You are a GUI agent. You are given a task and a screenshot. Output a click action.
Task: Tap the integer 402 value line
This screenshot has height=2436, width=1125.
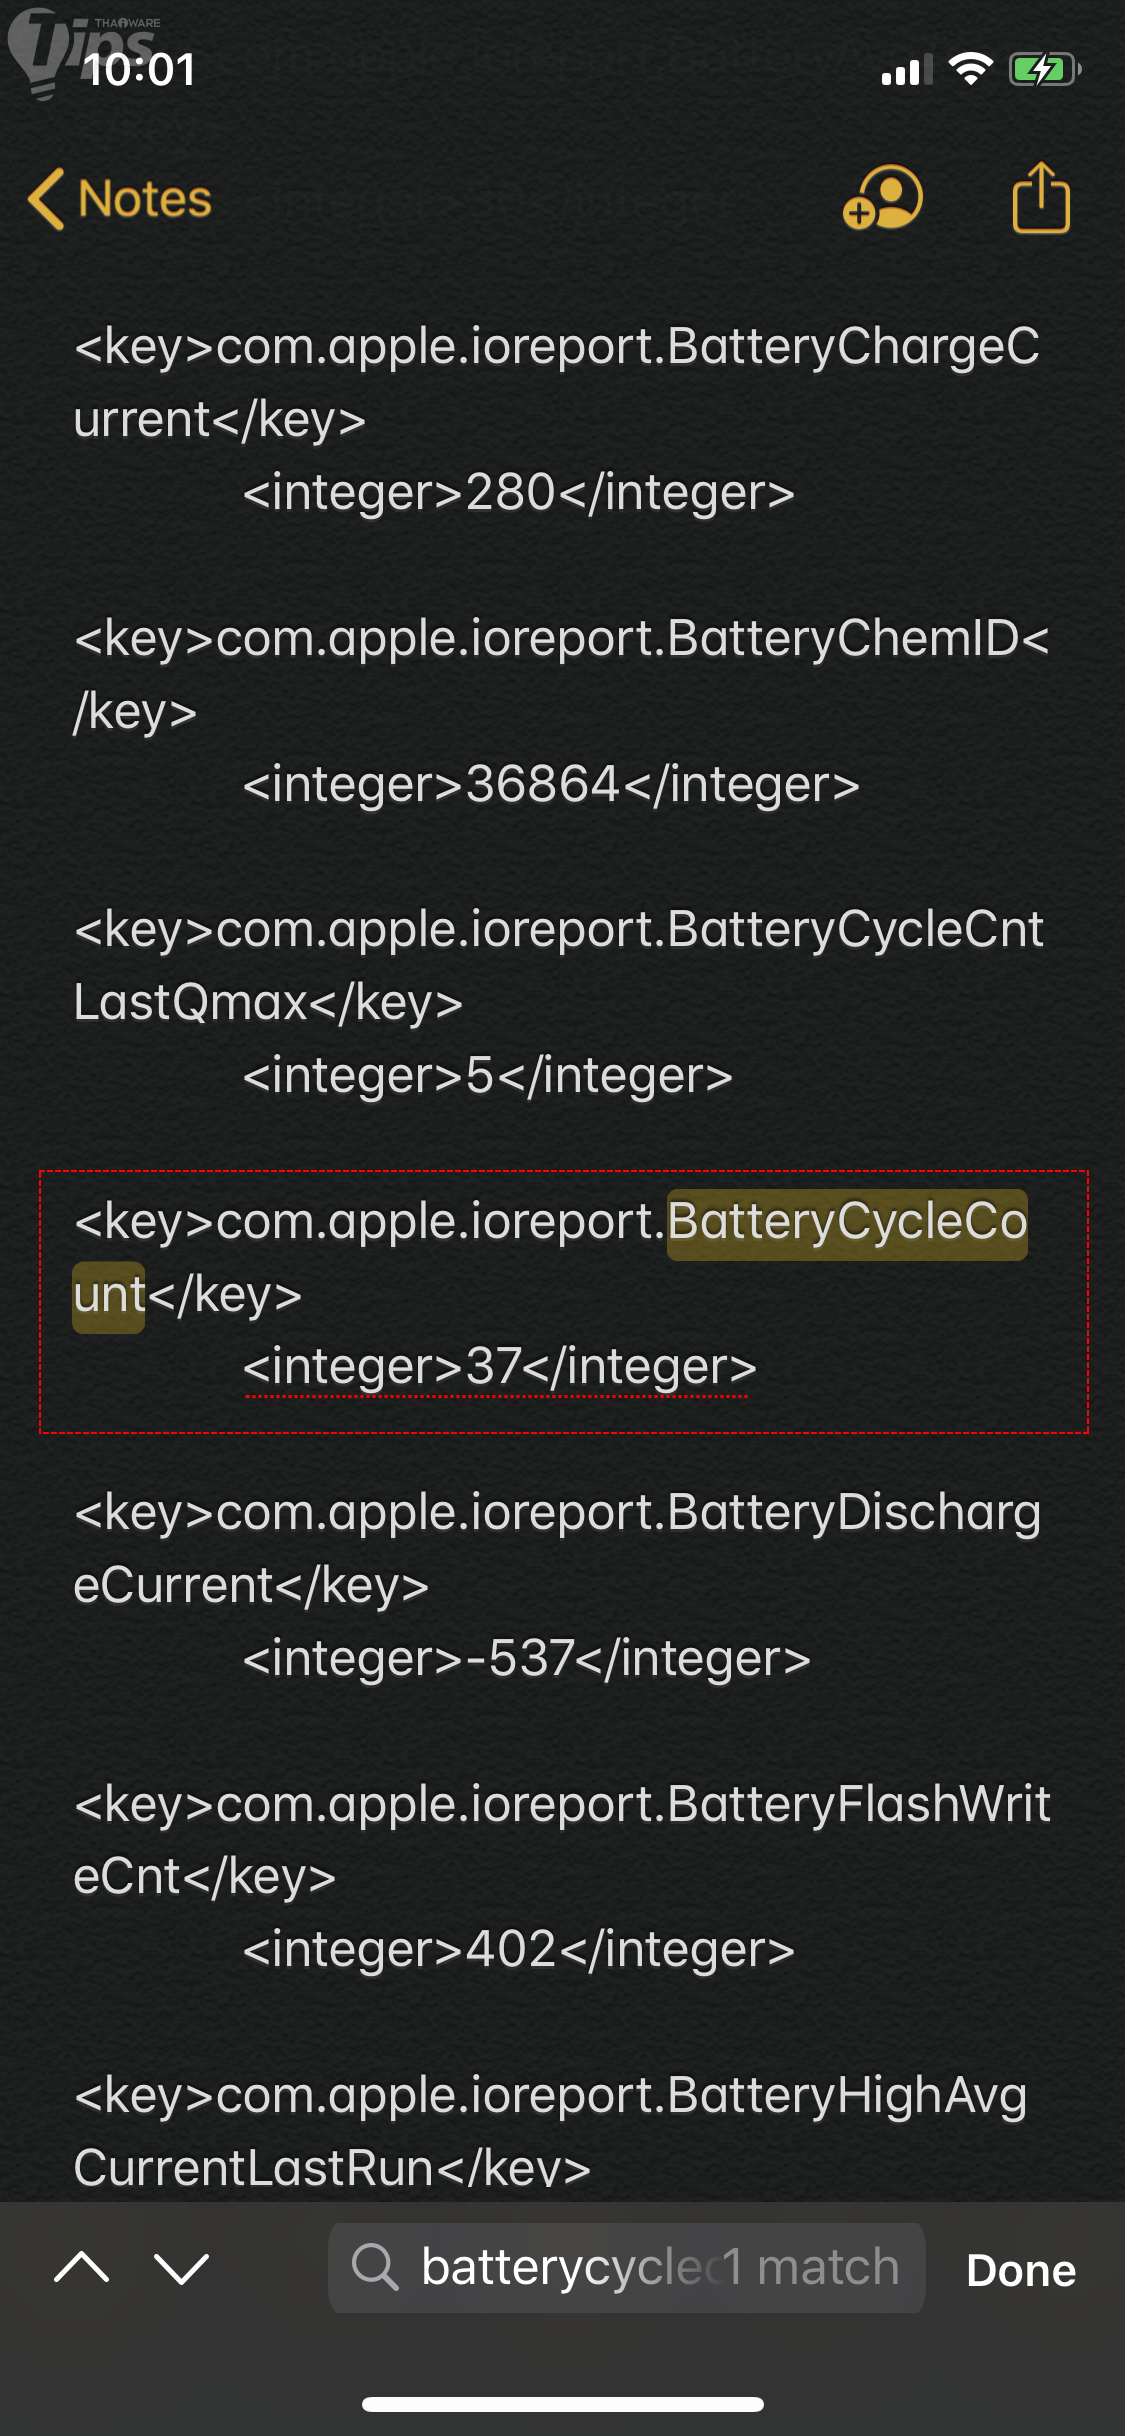518,1950
